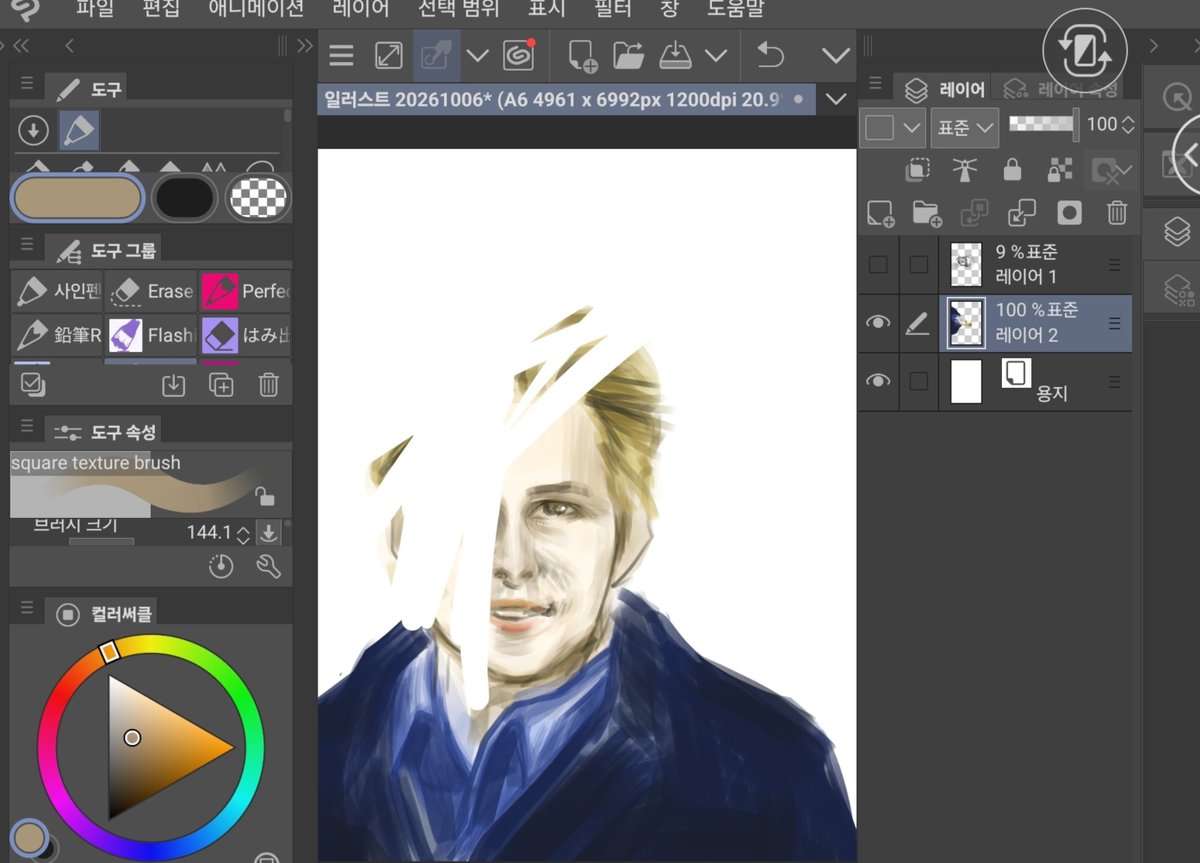Select the Flashi sub tool
1200x863 pixels.
(x=151, y=336)
